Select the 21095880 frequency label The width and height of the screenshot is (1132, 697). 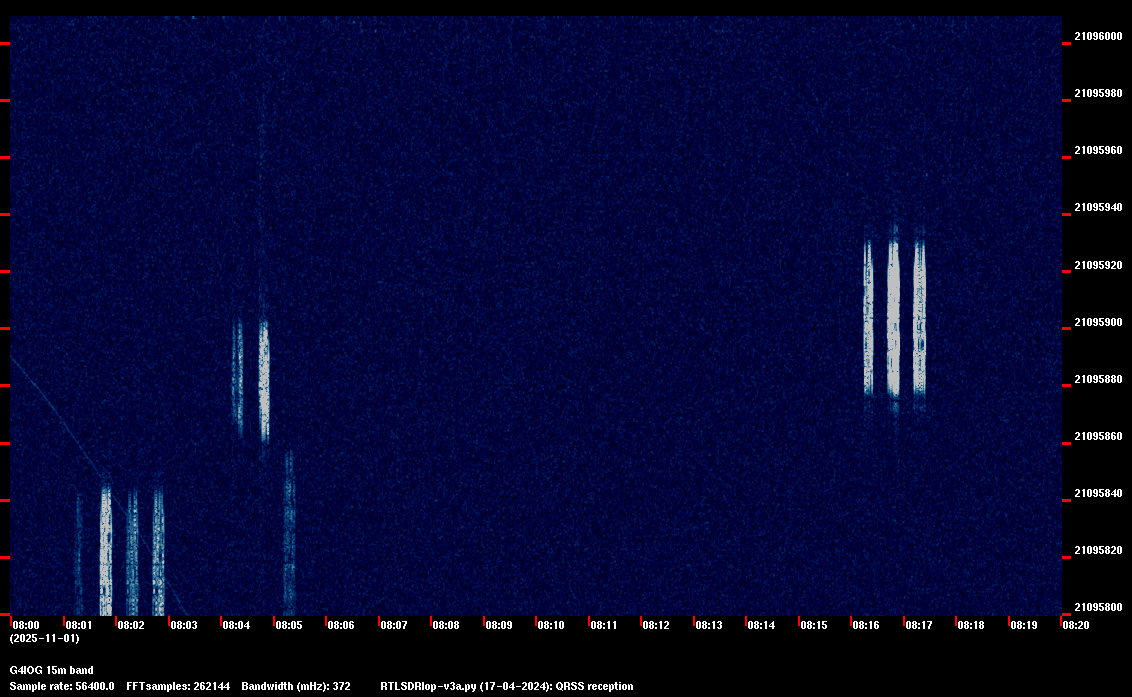pos(1099,379)
